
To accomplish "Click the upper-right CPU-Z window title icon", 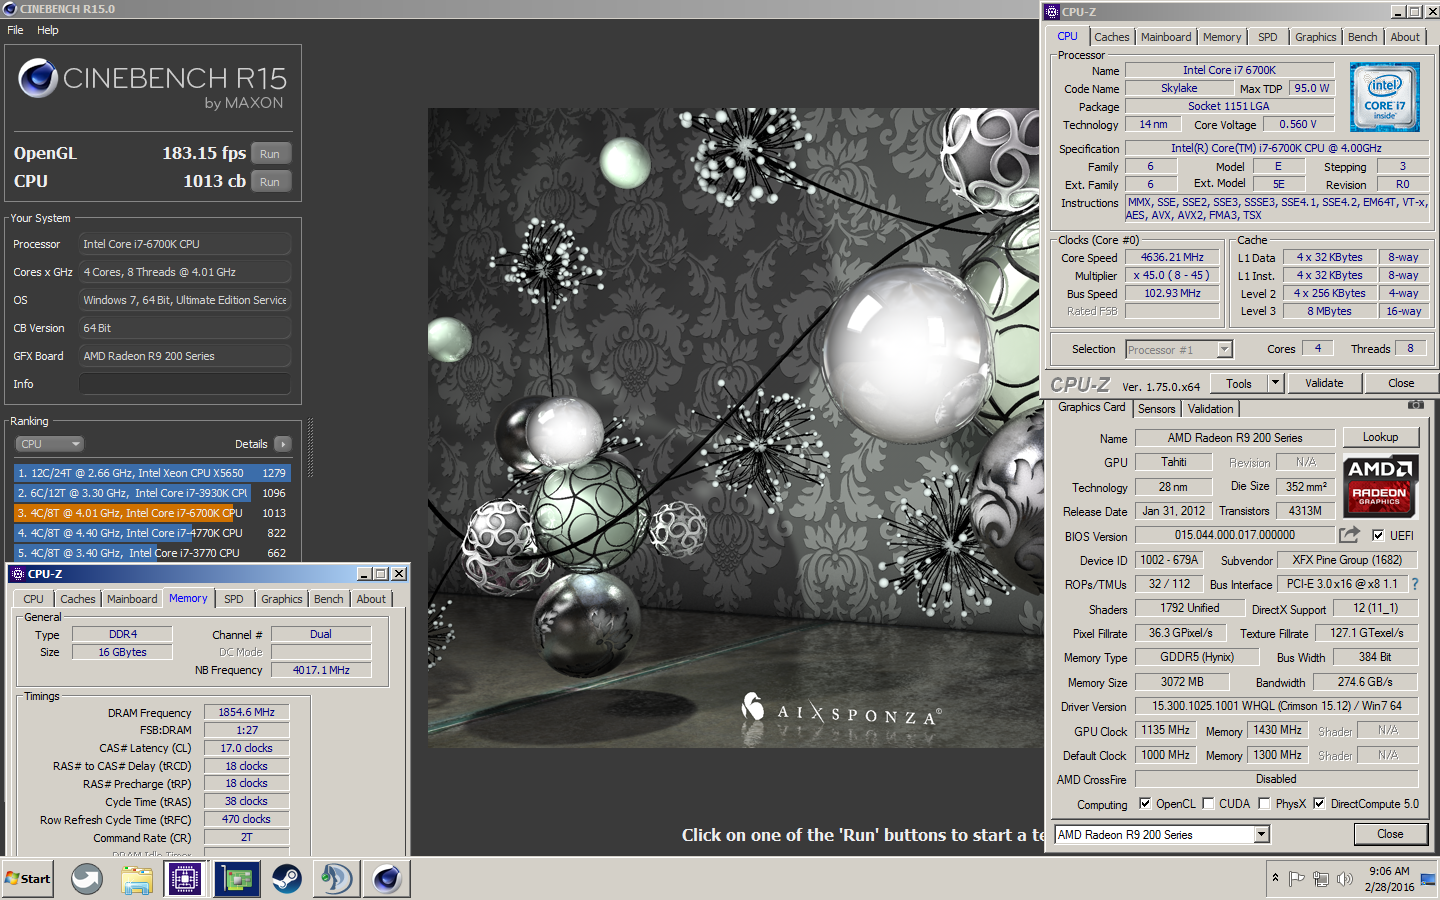I will point(1052,12).
